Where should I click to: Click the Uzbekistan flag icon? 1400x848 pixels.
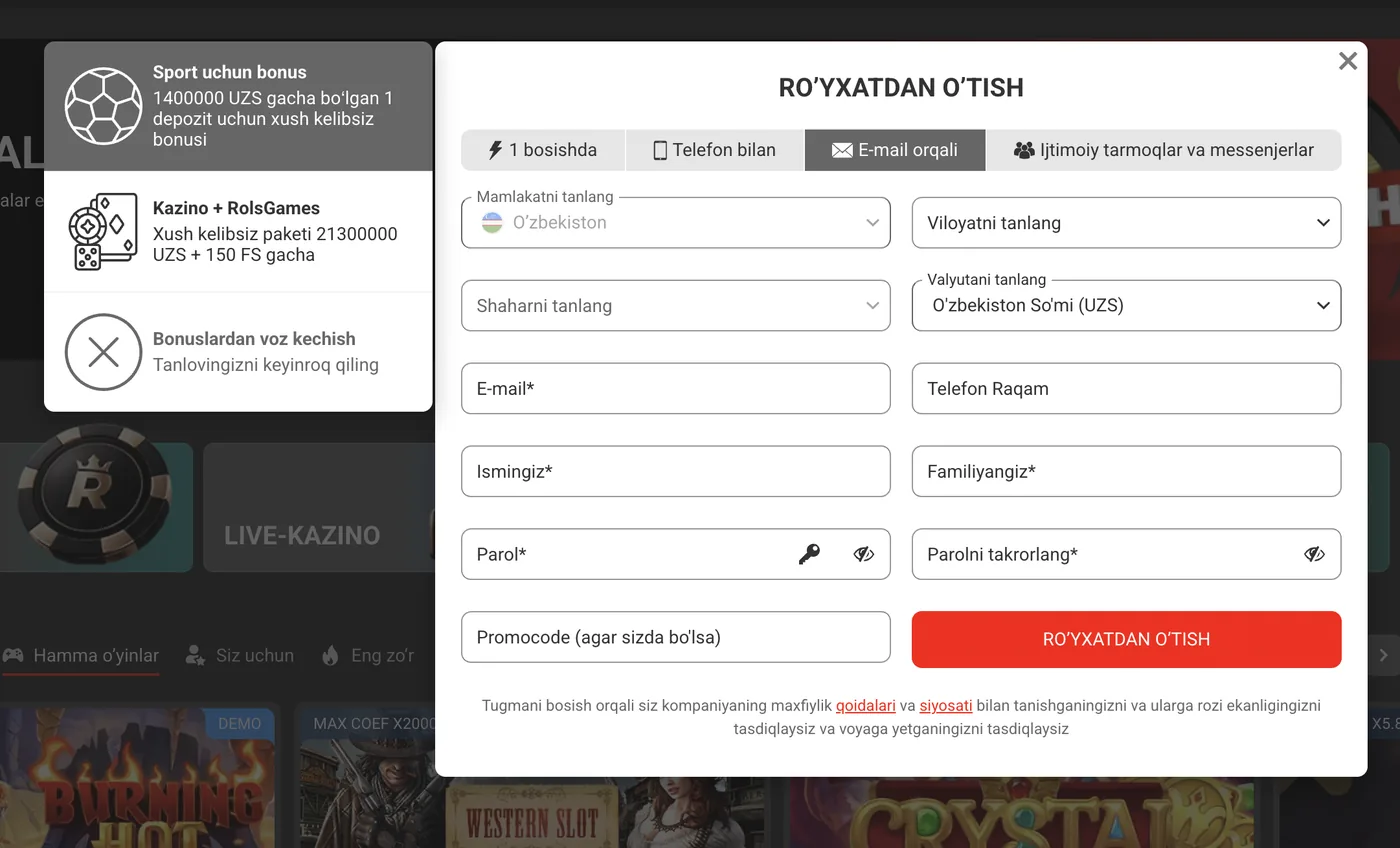click(492, 222)
